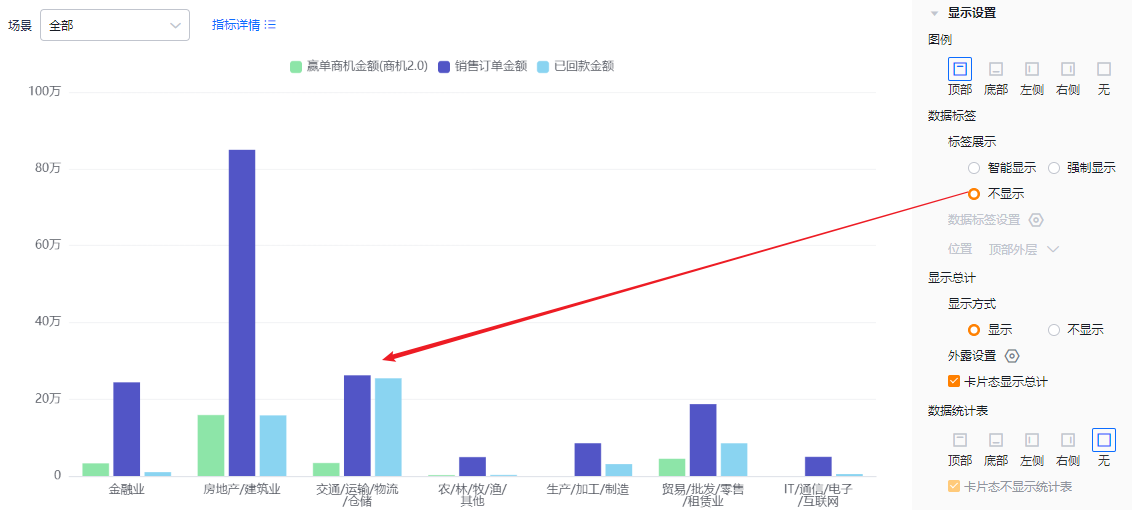
Task: Open 外露设置 hexagon gear icon
Action: click(1012, 356)
